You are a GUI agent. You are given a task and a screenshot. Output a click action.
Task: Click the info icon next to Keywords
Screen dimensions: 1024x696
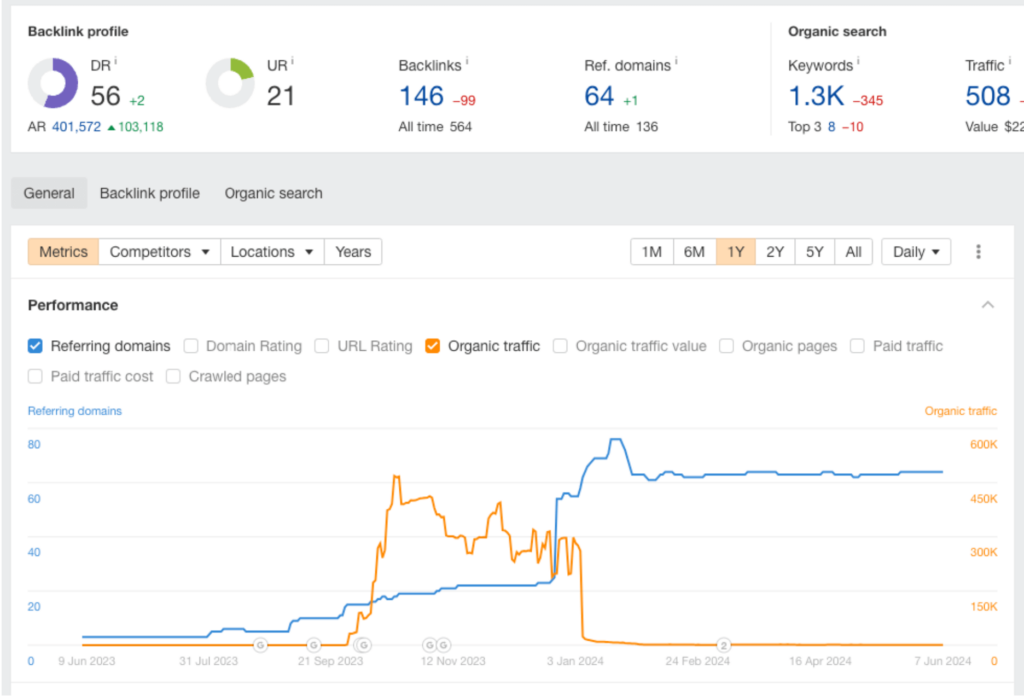856,62
